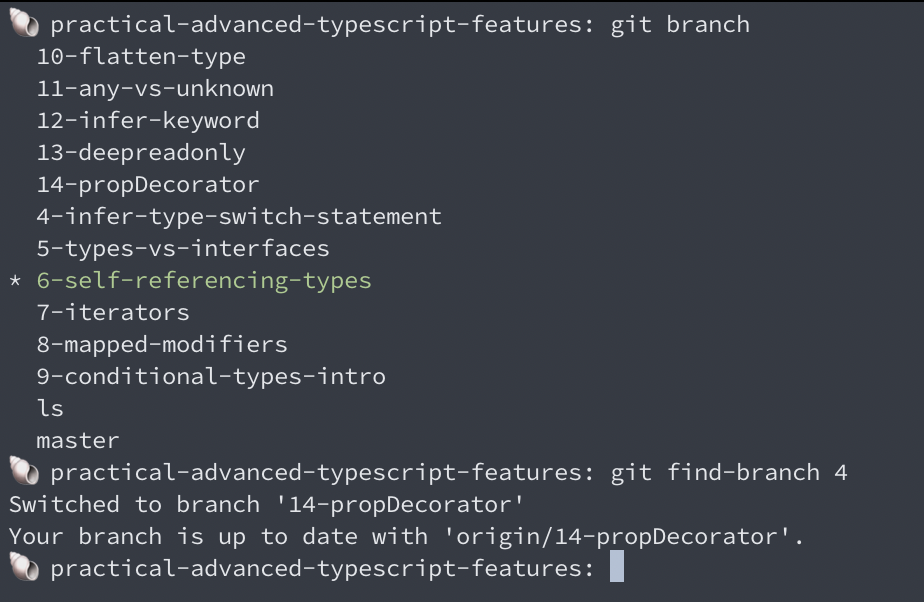Screen dimensions: 924x602
Task: Click the 13-deepreadonly branch entry
Action: pos(141,153)
